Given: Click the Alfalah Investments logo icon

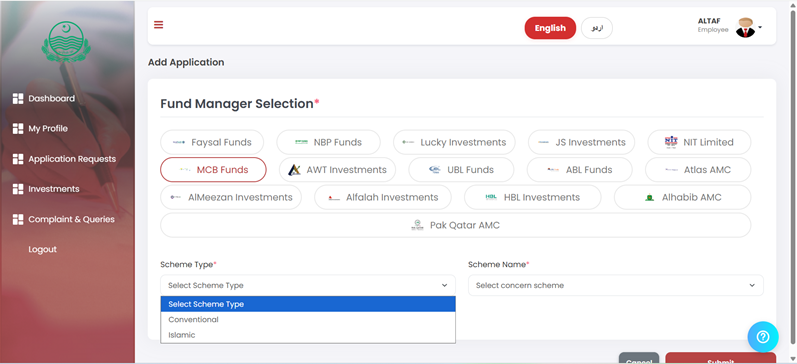Looking at the screenshot, I should click(334, 197).
